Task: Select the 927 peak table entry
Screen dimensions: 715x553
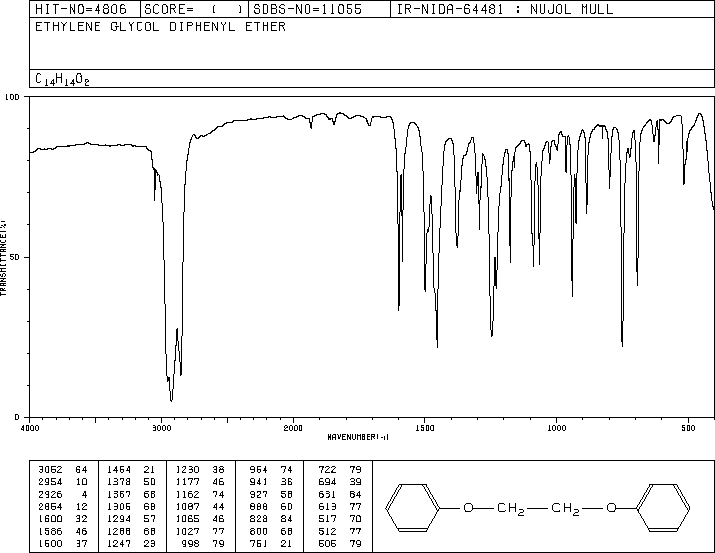Action: [x=271, y=494]
